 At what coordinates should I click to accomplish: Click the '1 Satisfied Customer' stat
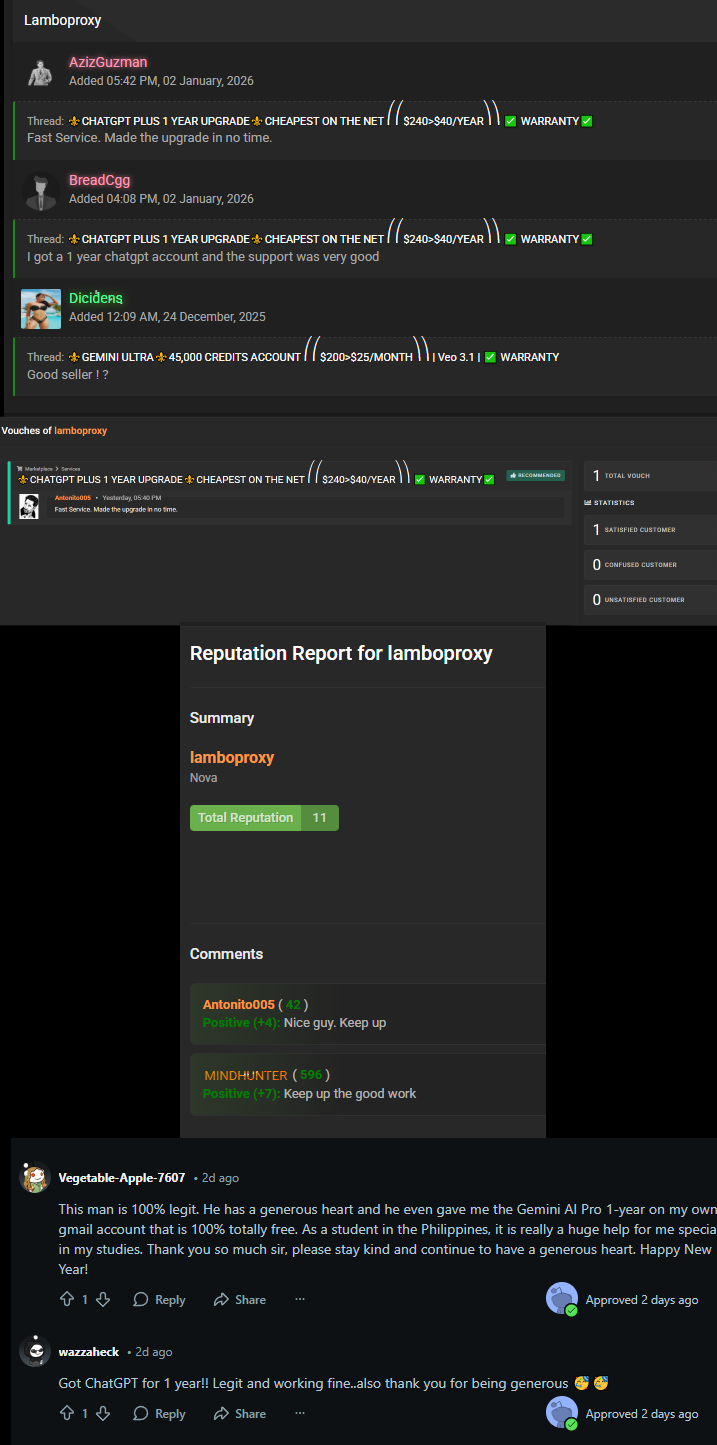click(650, 530)
